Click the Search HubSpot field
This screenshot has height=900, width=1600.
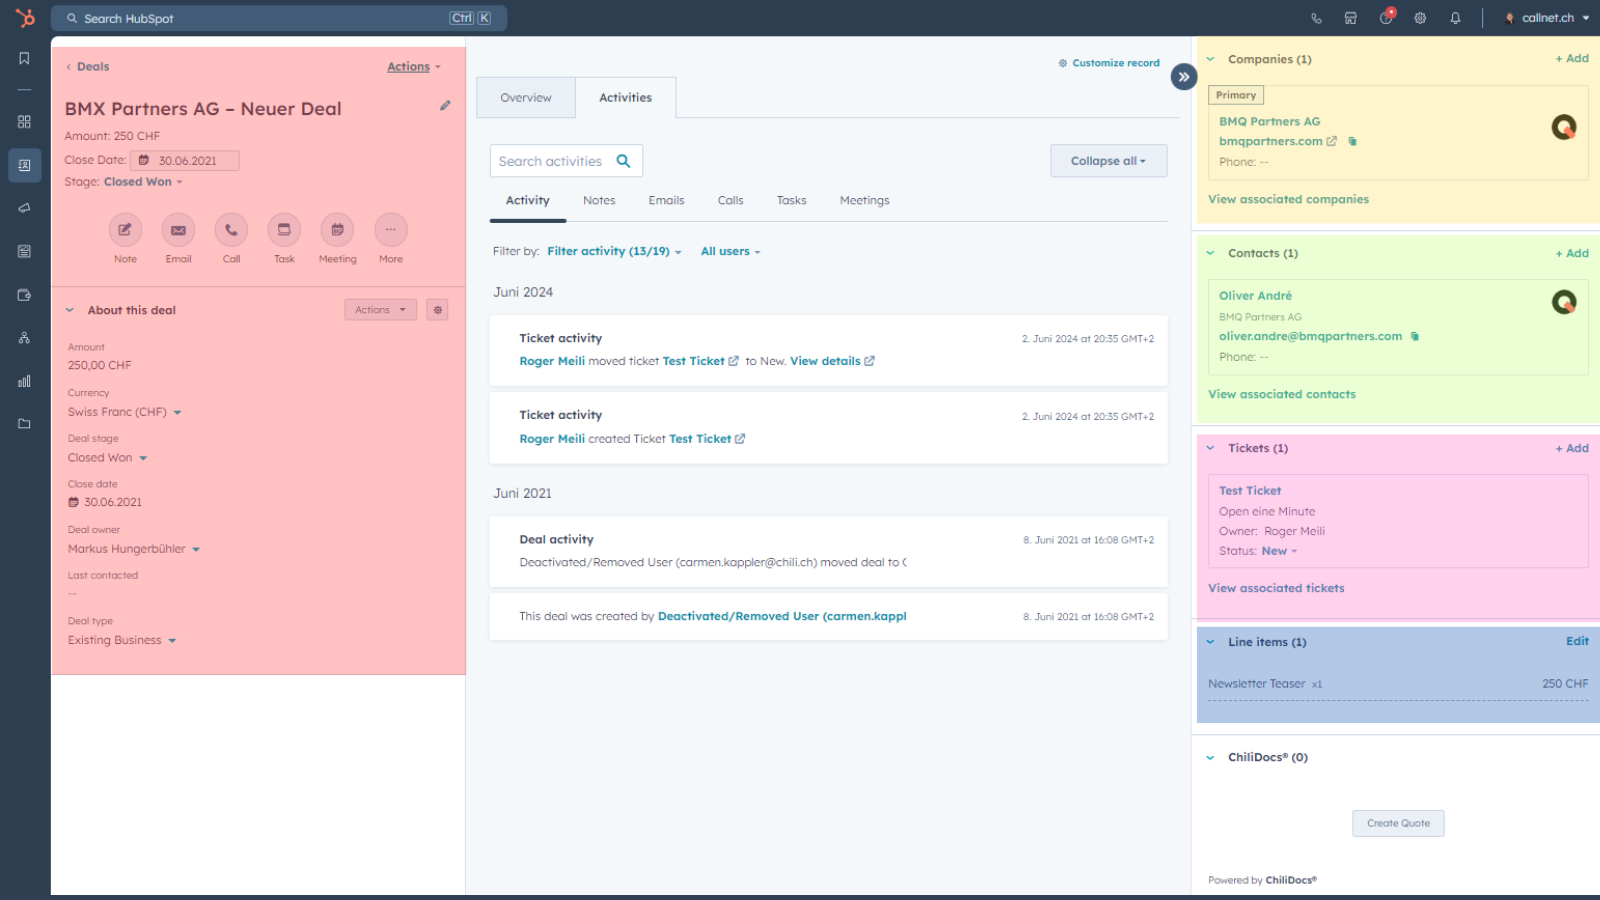pos(279,18)
